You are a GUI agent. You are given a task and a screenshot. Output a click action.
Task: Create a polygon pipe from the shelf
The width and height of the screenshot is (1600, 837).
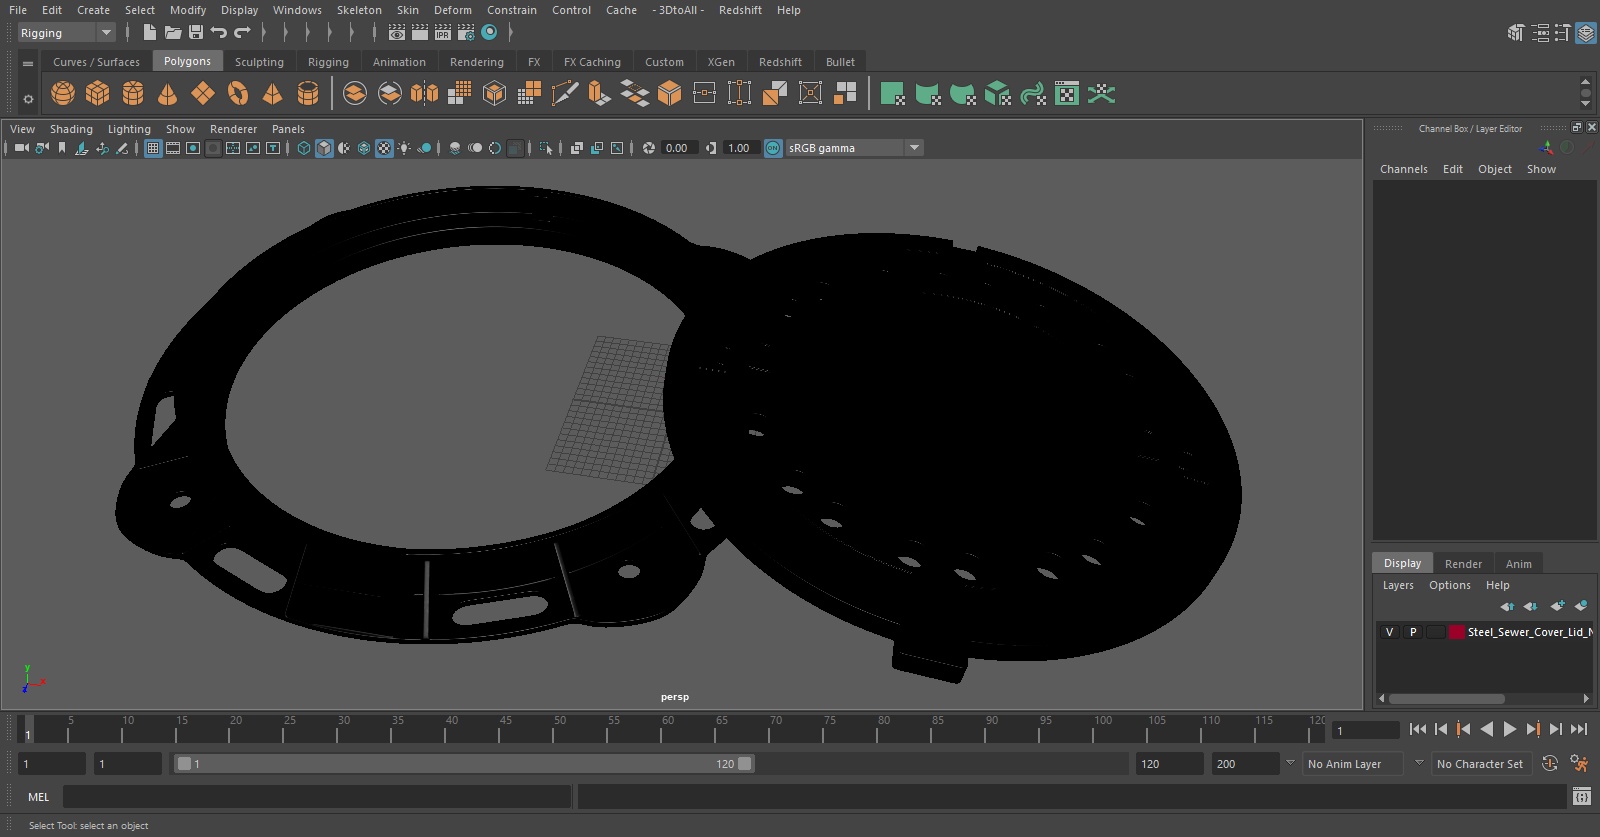coord(308,94)
